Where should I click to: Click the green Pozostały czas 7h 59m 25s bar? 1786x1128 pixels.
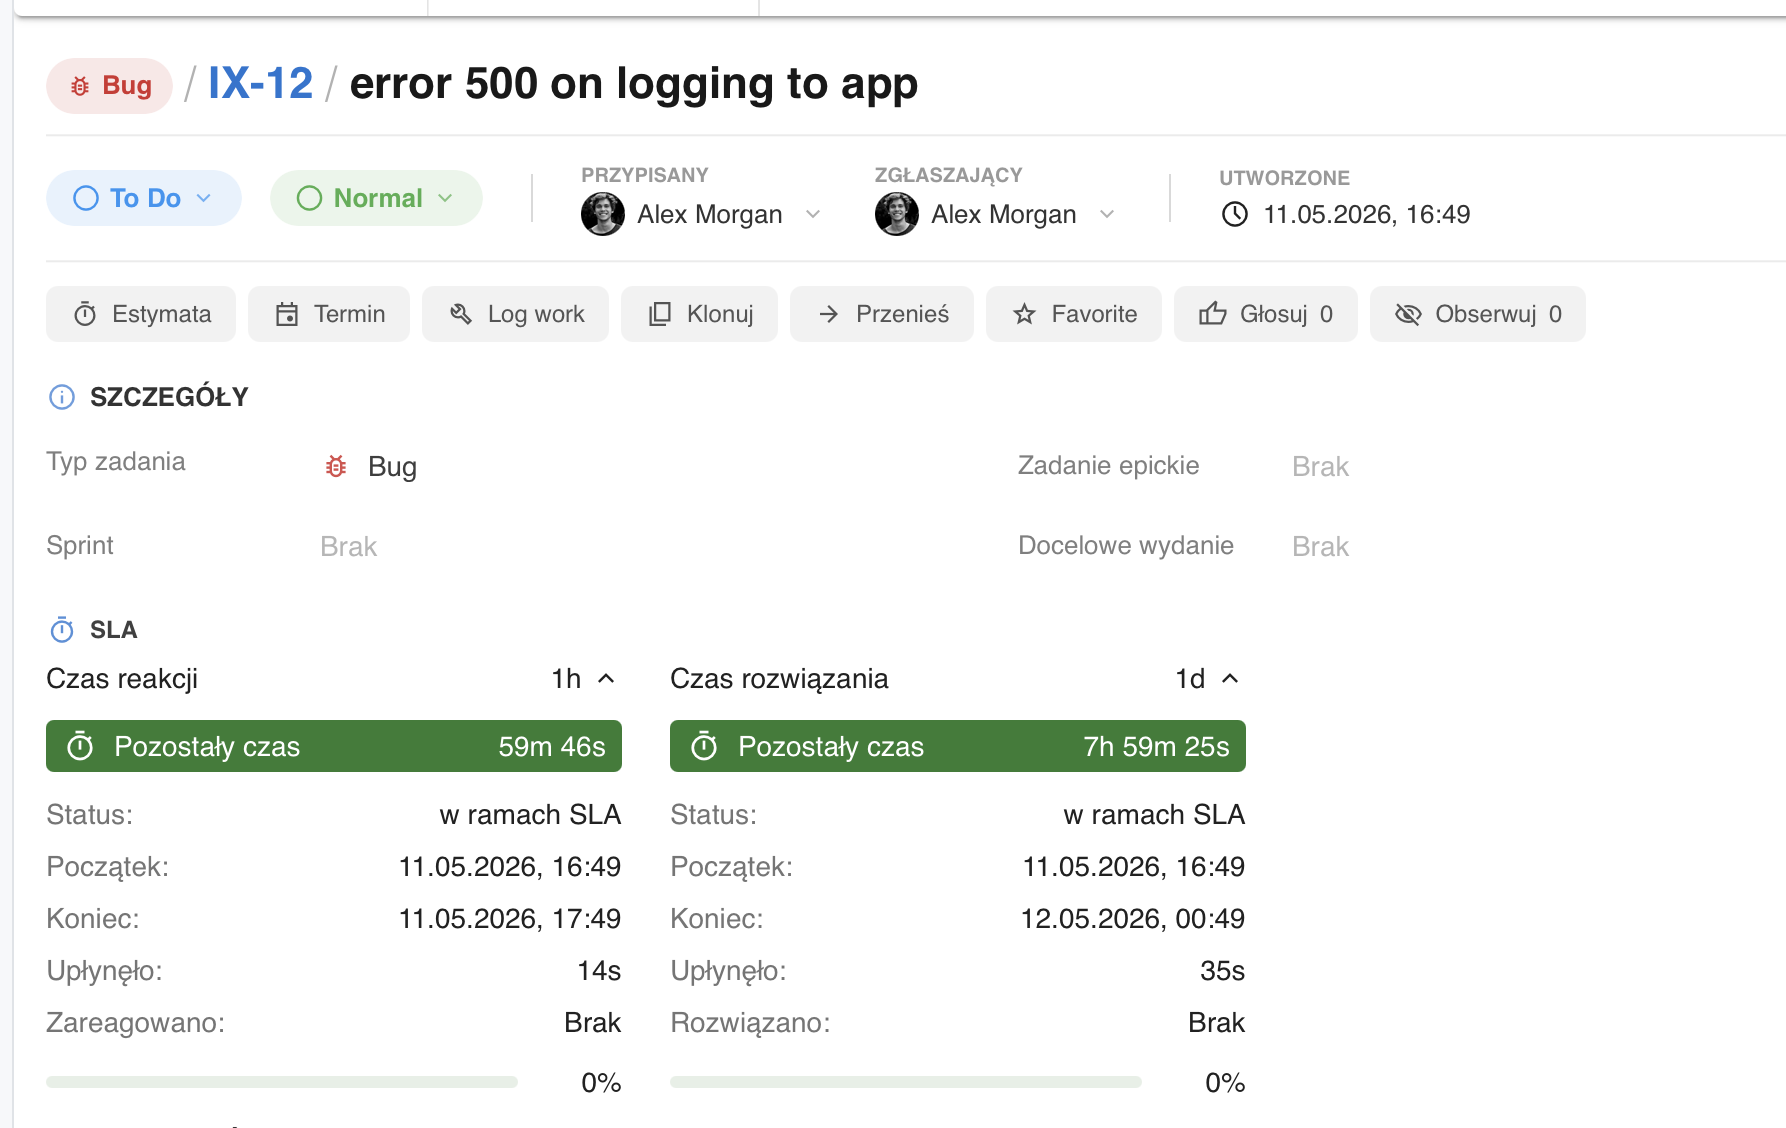tap(958, 746)
